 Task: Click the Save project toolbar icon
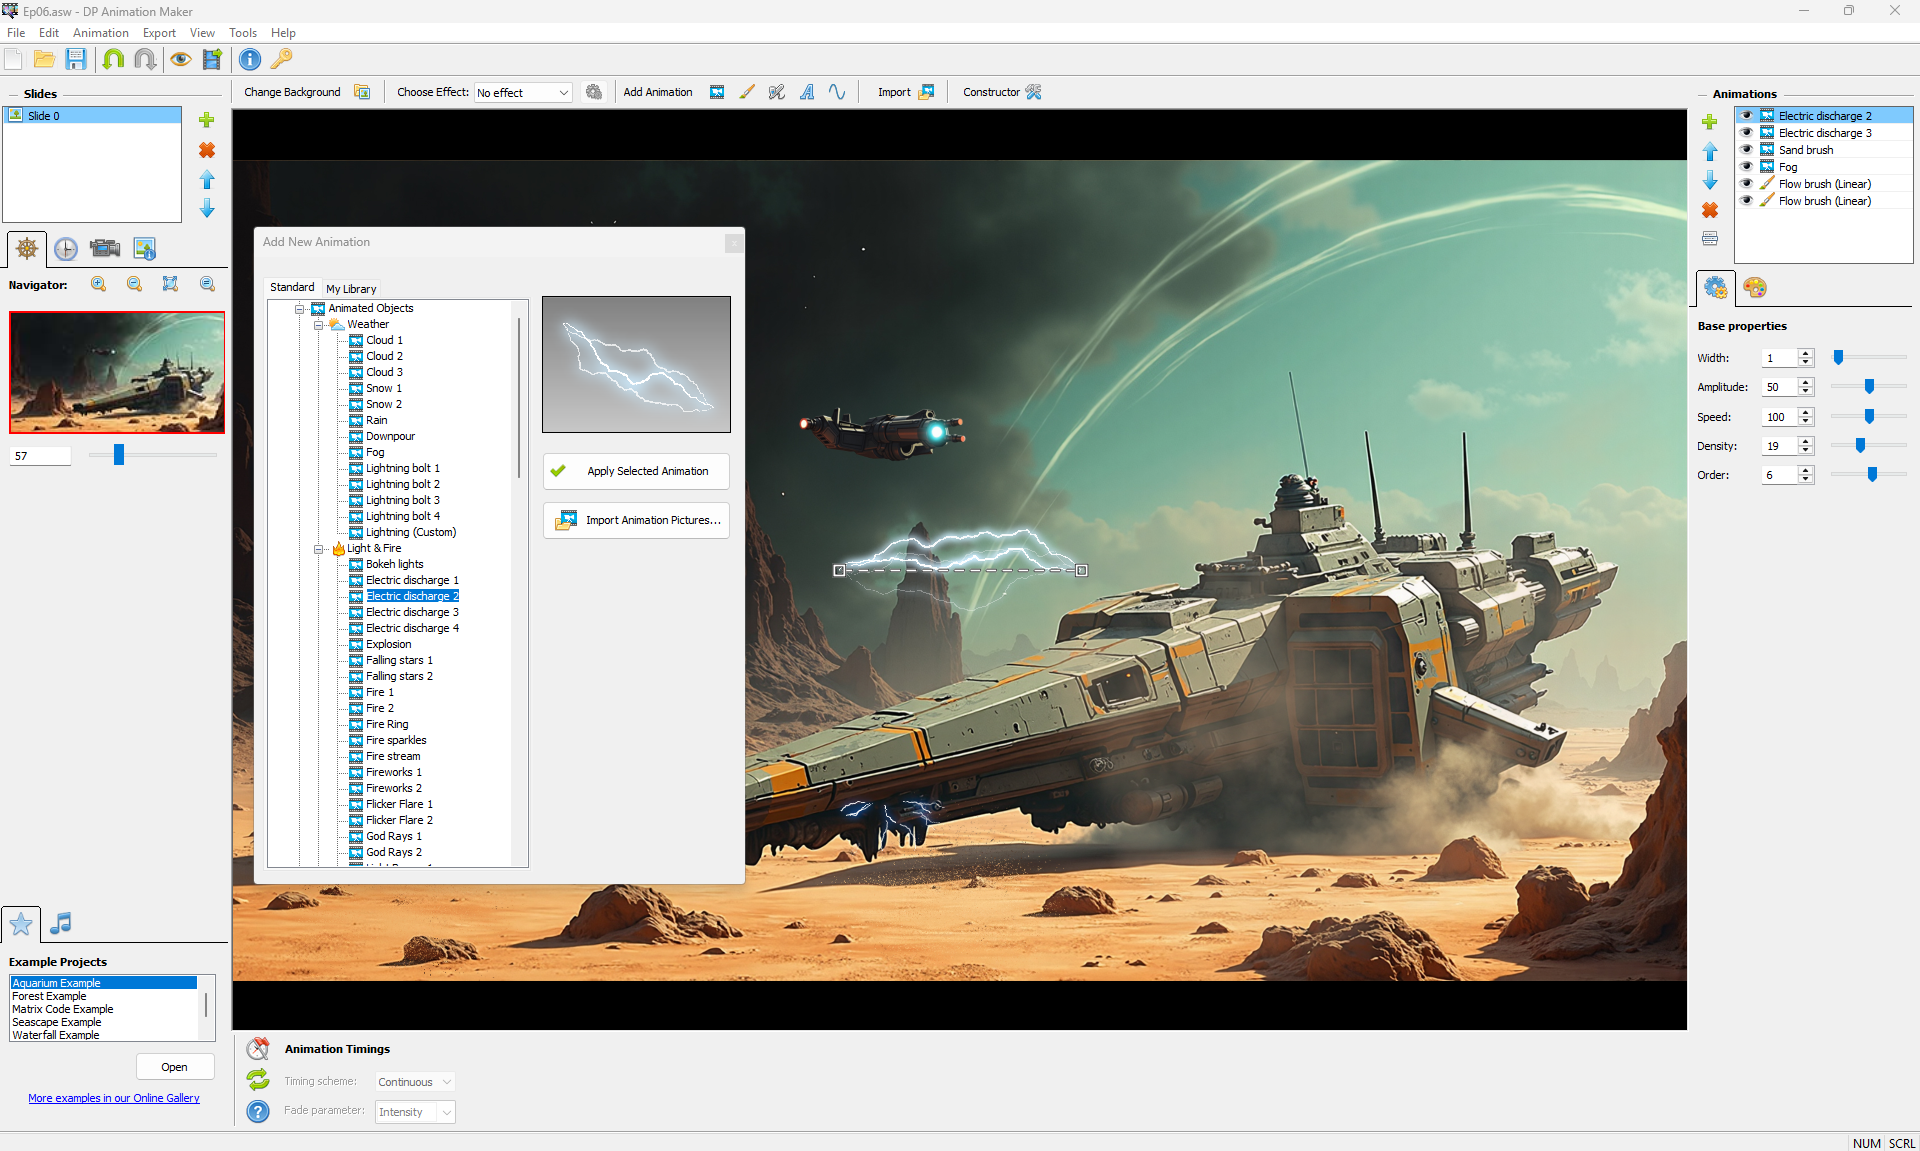76,60
